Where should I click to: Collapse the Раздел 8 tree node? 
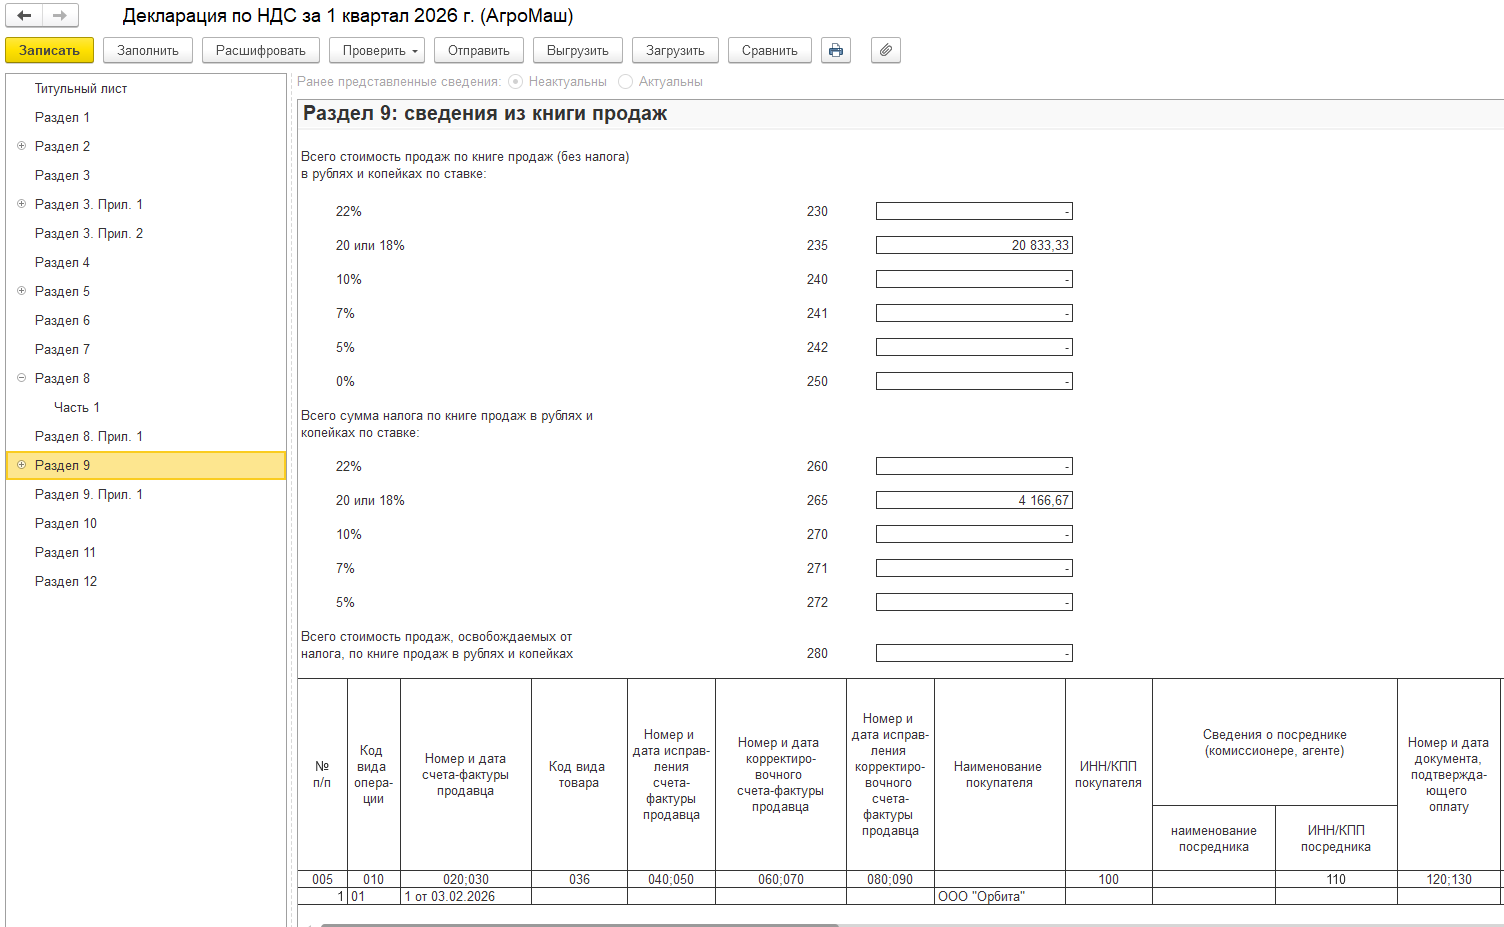(x=21, y=378)
